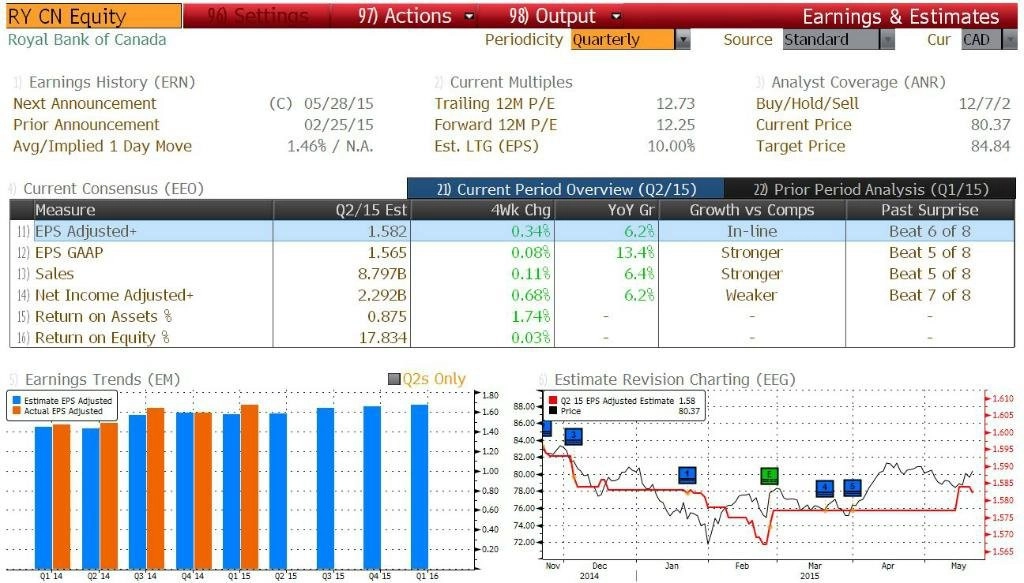The height and width of the screenshot is (583, 1024).
Task: Click the Next Announcement date 05/28/15
Action: [x=338, y=103]
